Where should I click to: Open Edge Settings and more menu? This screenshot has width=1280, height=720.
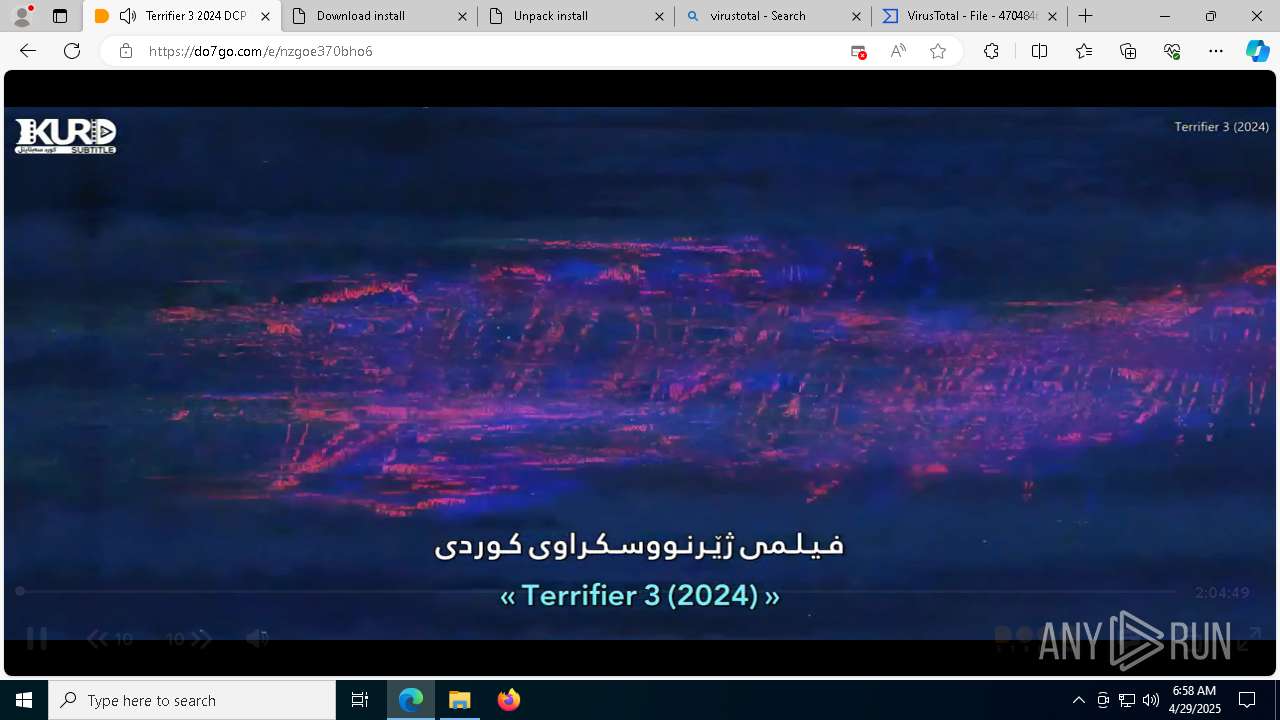coord(1216,51)
